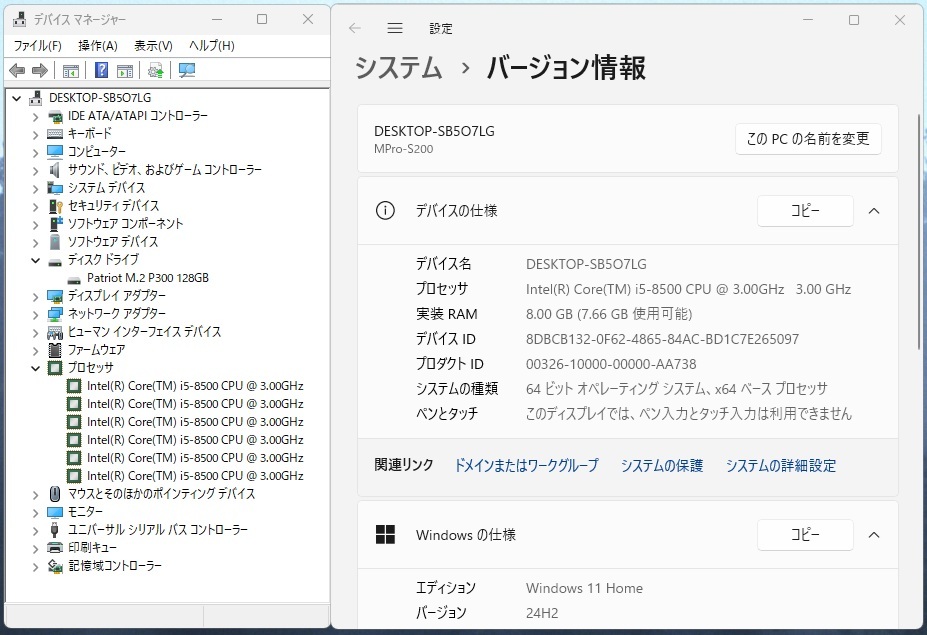Viewport: 927px width, 635px height.
Task: Scan for hardware changes using monitor icon
Action: tap(187, 71)
